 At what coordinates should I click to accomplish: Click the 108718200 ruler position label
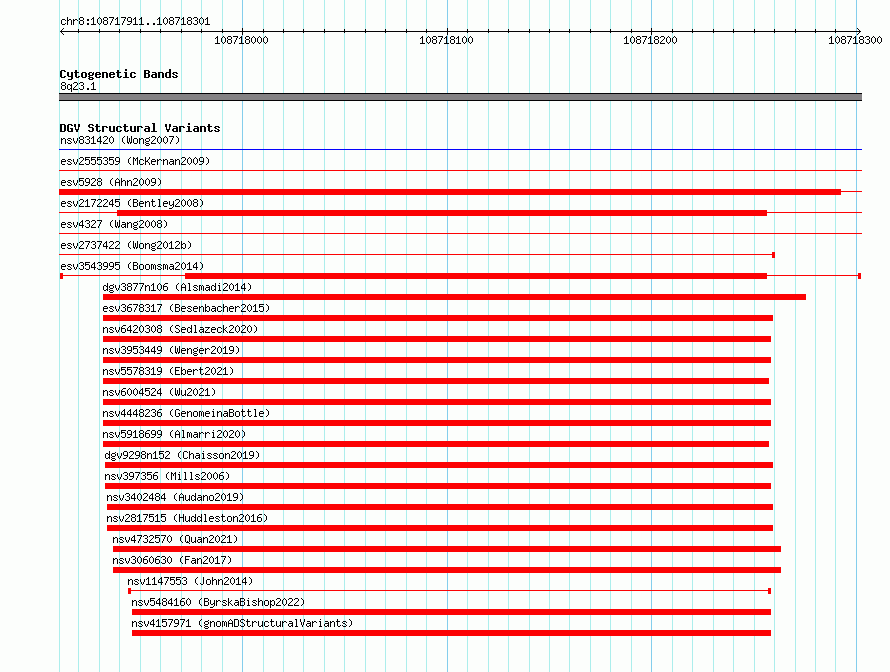pos(650,40)
